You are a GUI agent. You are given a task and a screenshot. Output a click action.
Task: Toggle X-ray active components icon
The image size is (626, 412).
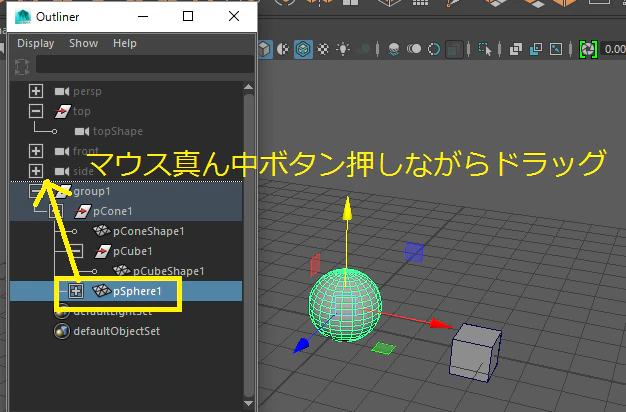point(536,49)
